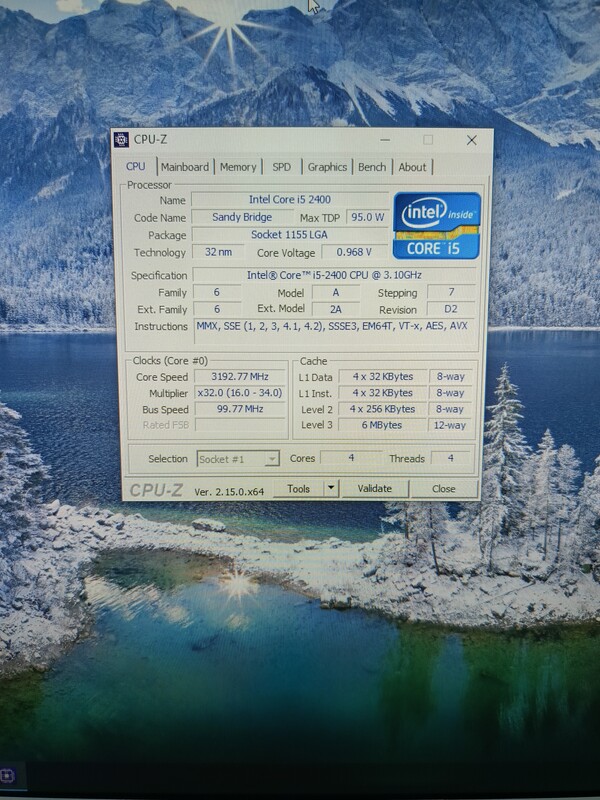The image size is (600, 800).
Task: Click the Max TDP value '95.0 W'
Action: click(367, 217)
